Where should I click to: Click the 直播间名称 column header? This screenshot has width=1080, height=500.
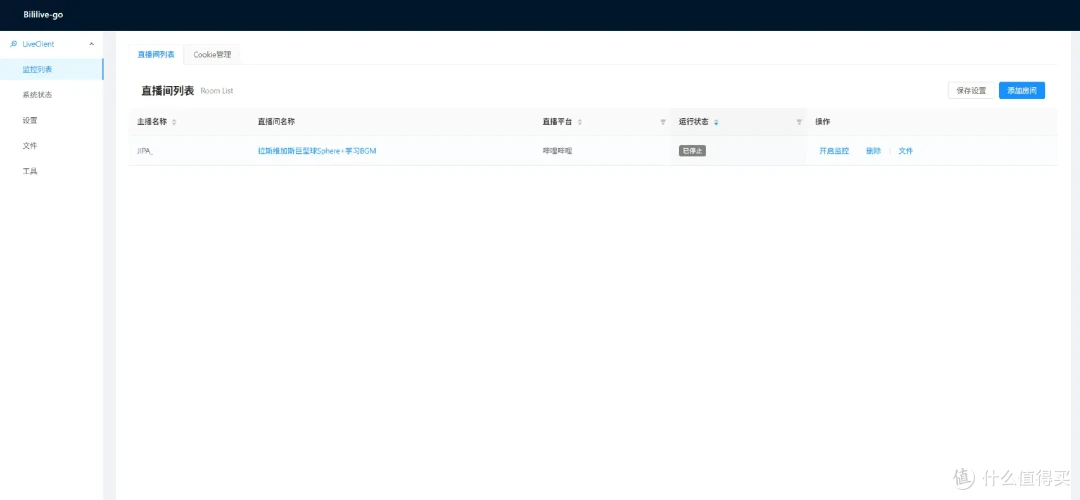pyautogui.click(x=276, y=122)
